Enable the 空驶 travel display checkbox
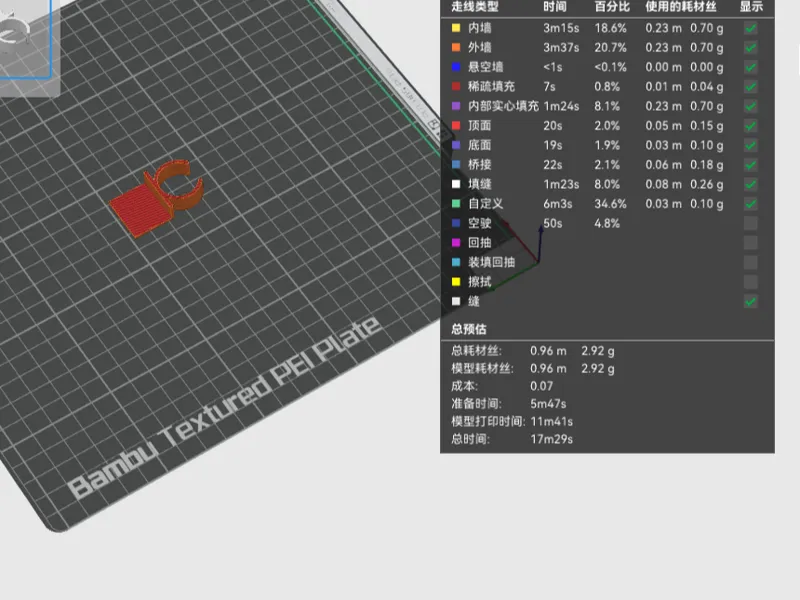This screenshot has width=800, height=600. (751, 223)
